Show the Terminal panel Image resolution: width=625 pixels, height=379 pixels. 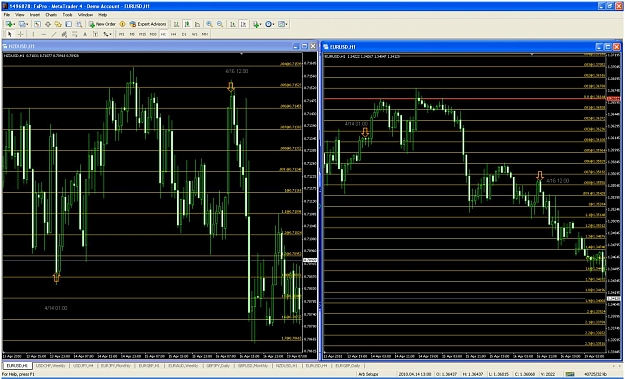(69, 24)
